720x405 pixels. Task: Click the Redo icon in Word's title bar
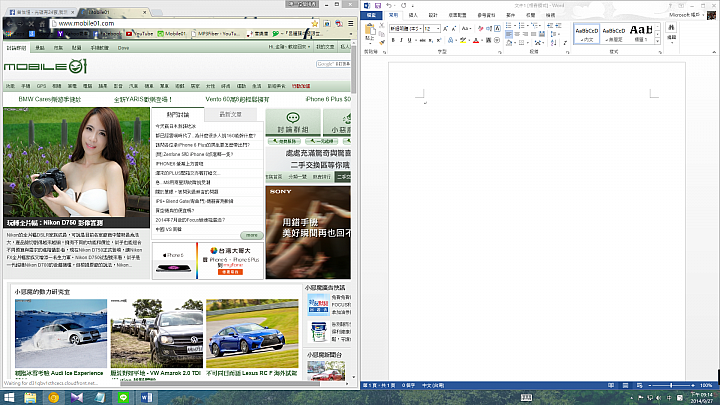click(404, 5)
